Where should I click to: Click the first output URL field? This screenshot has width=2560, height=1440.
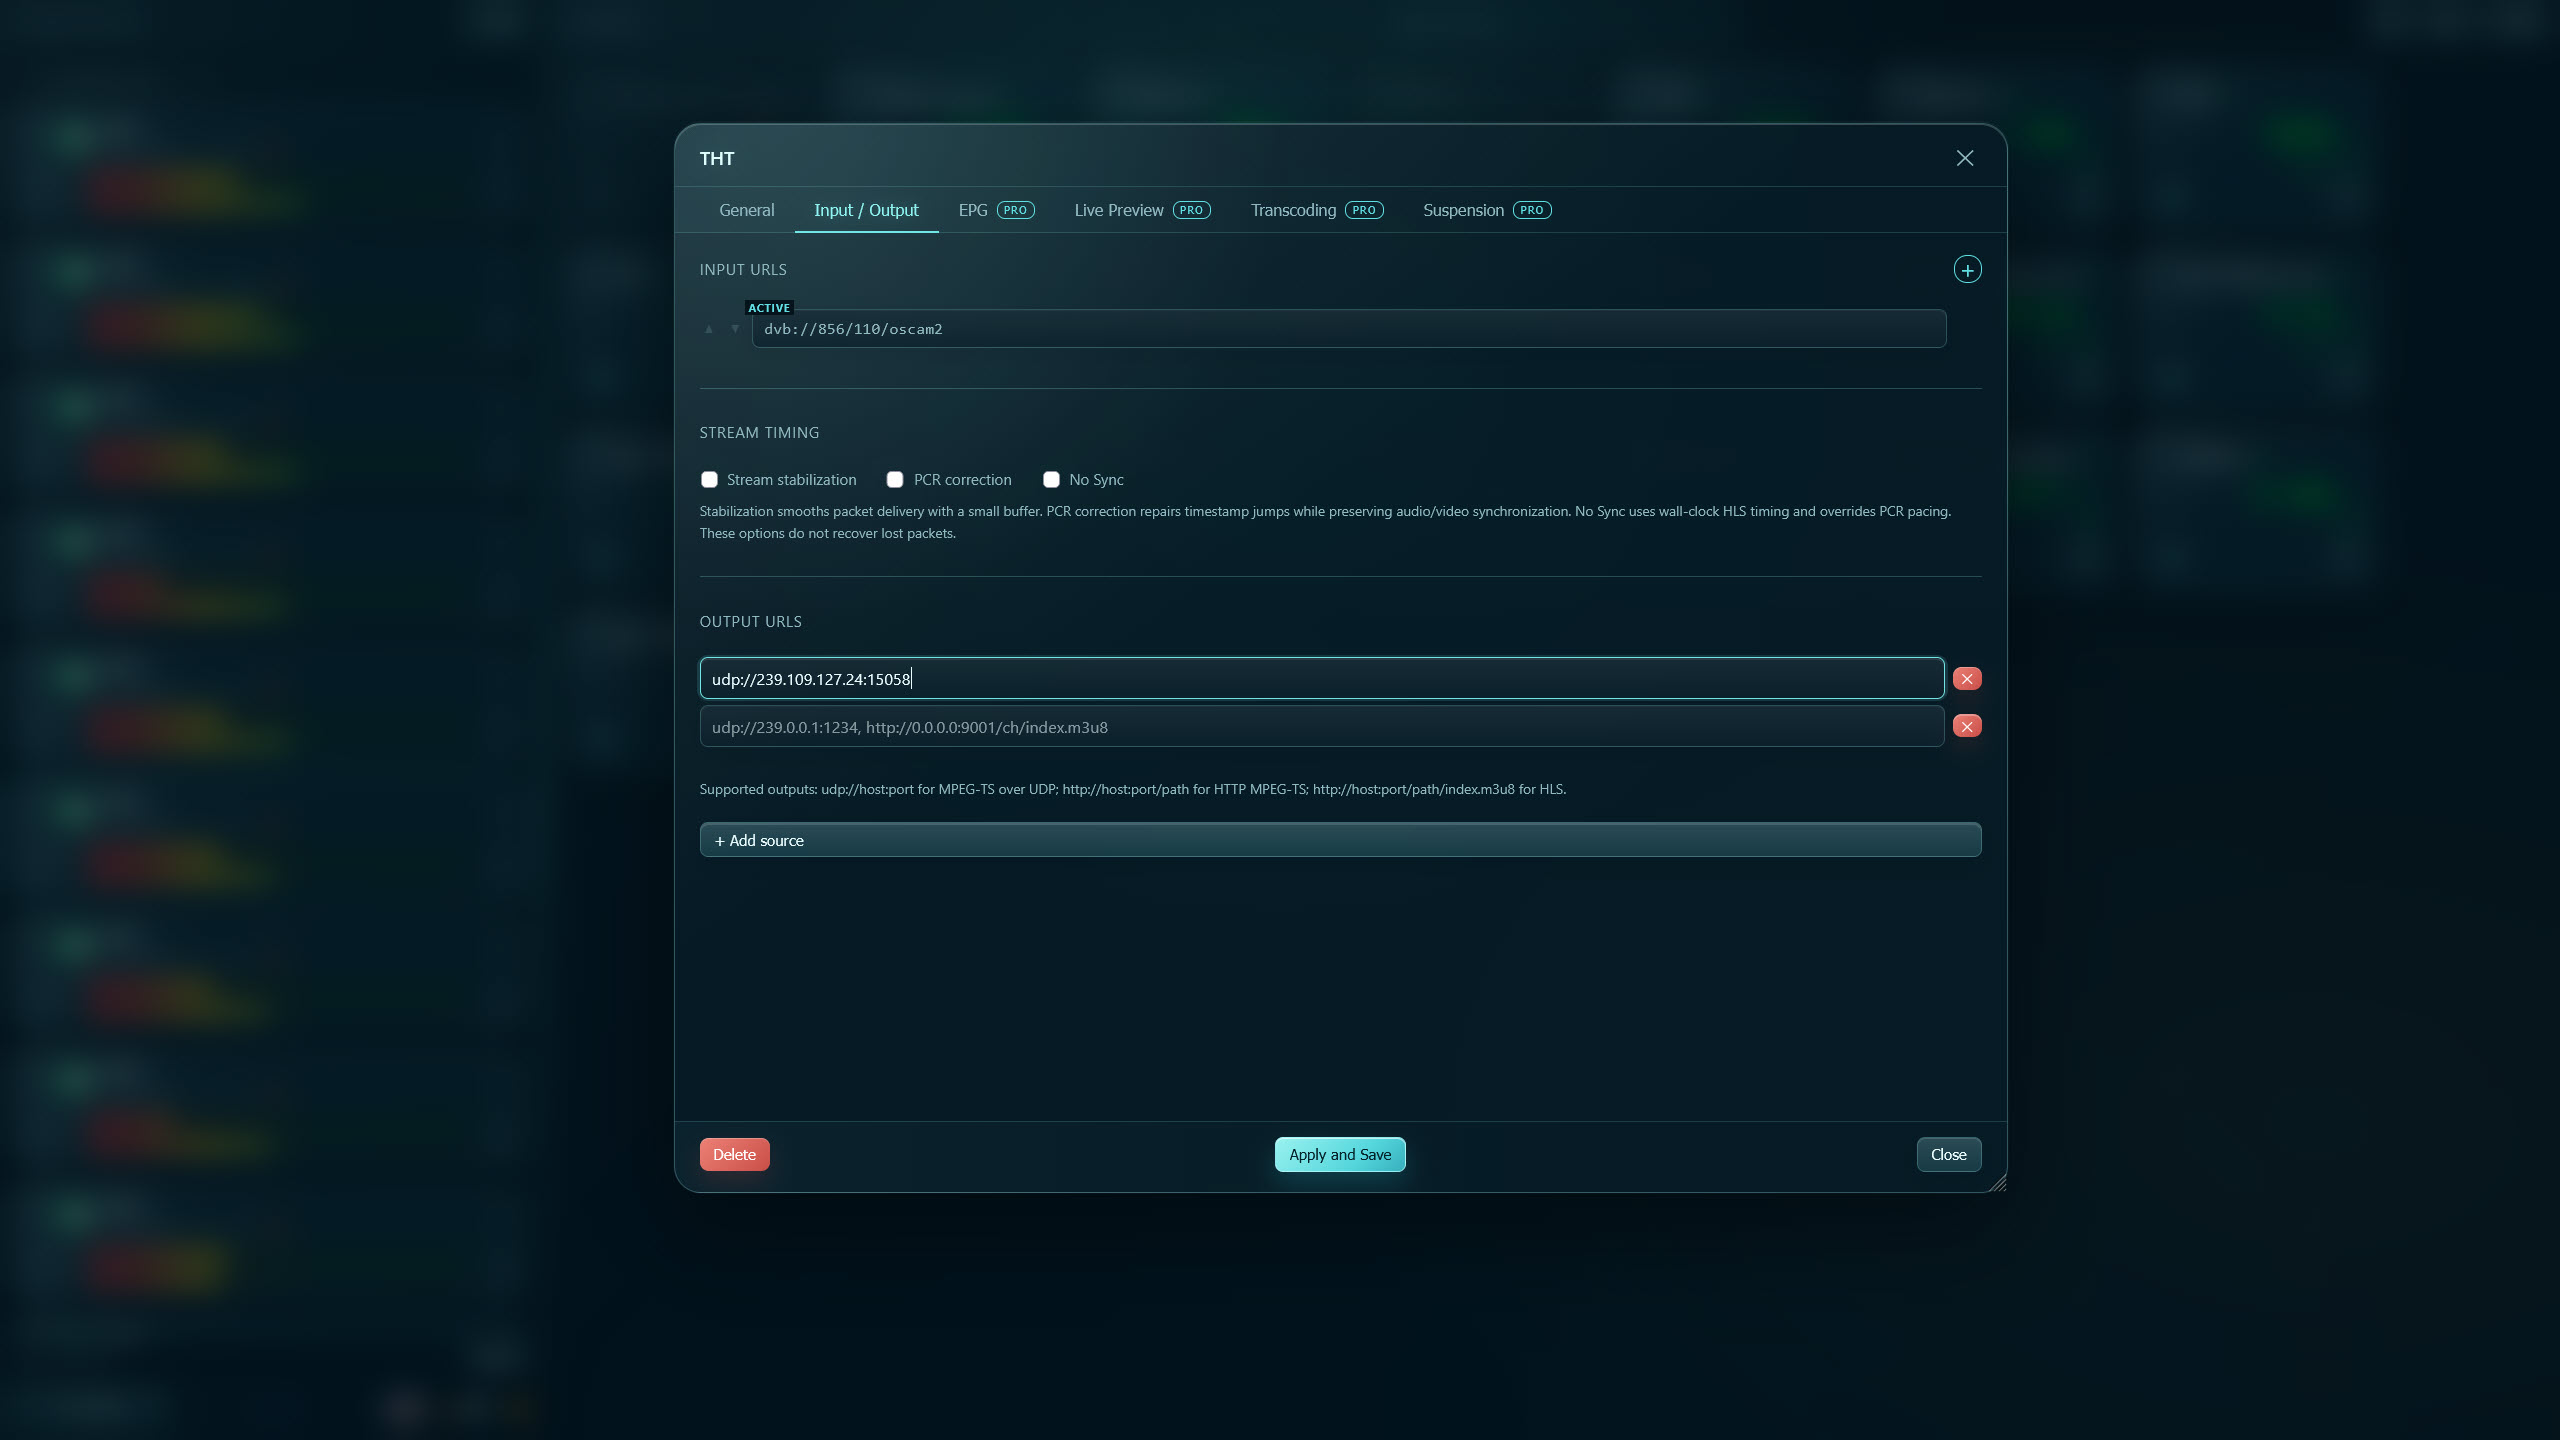1322,679
